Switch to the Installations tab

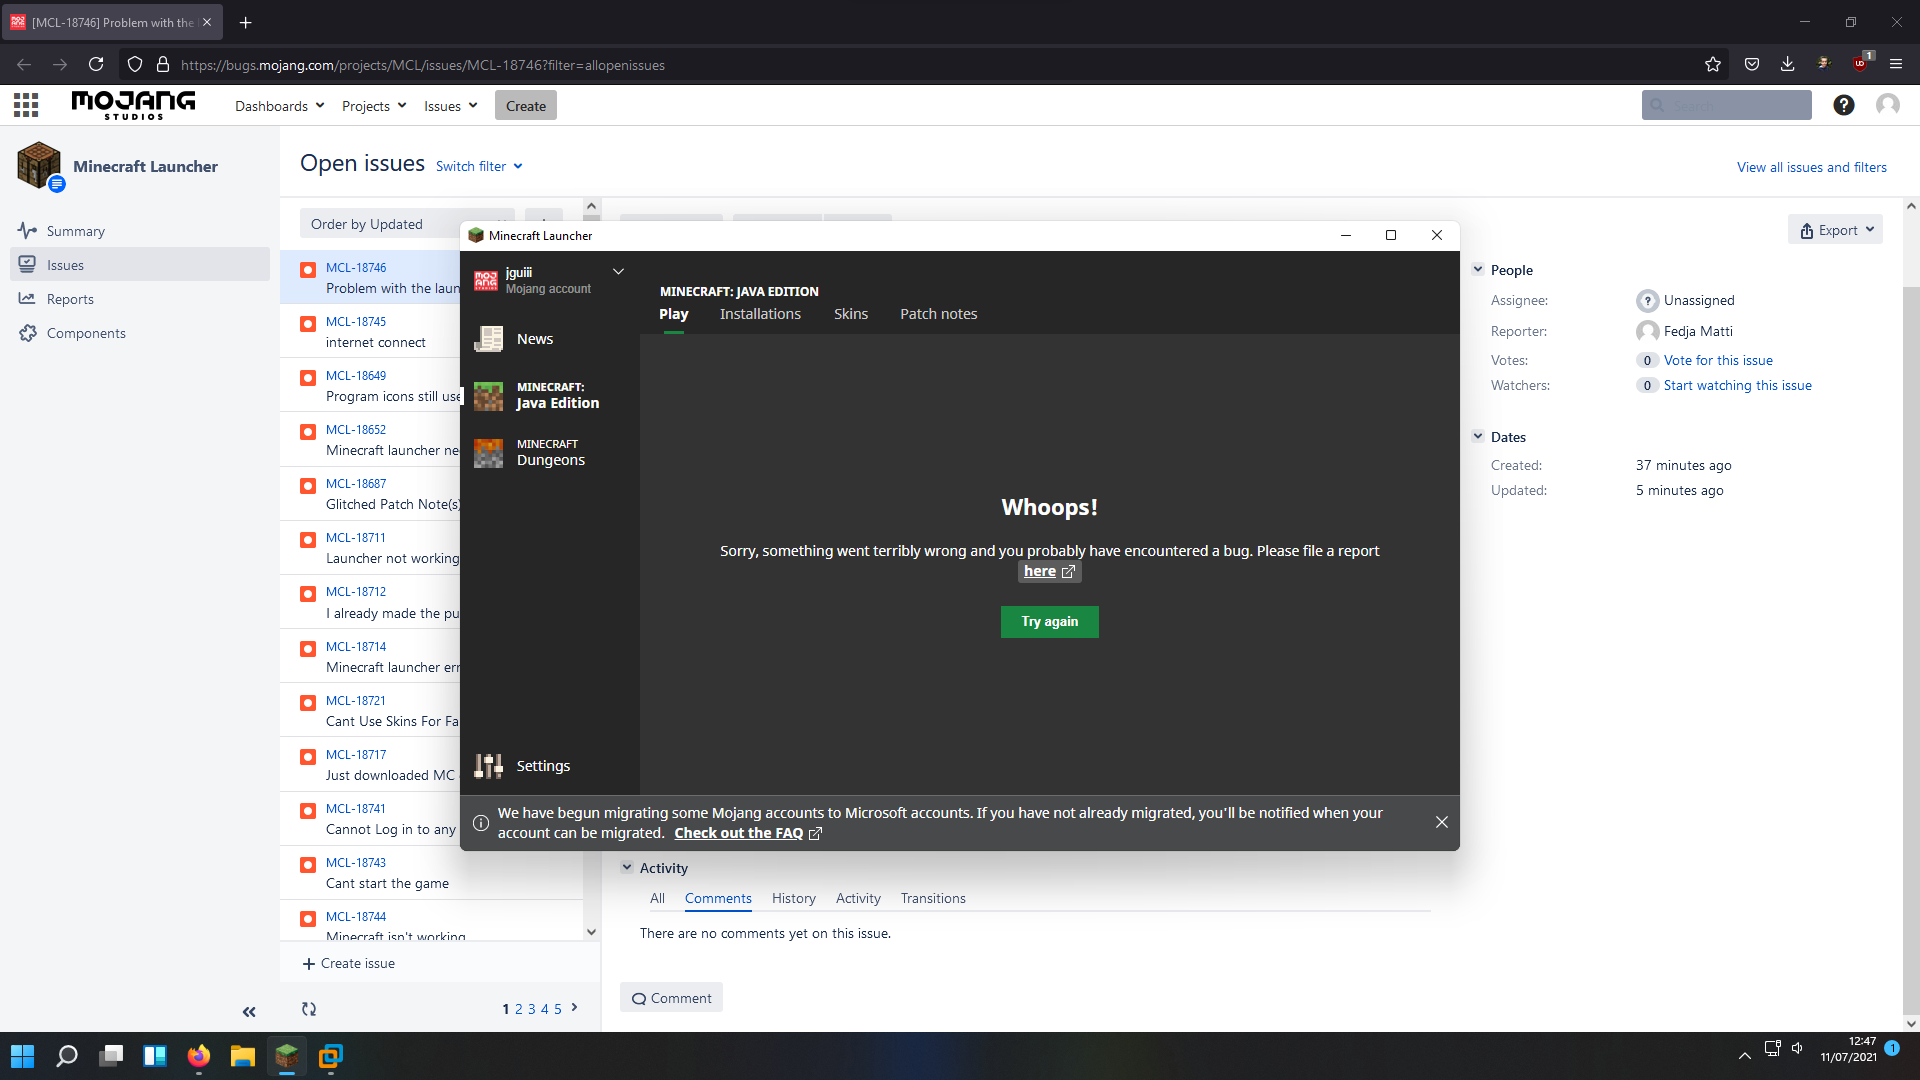tap(760, 314)
